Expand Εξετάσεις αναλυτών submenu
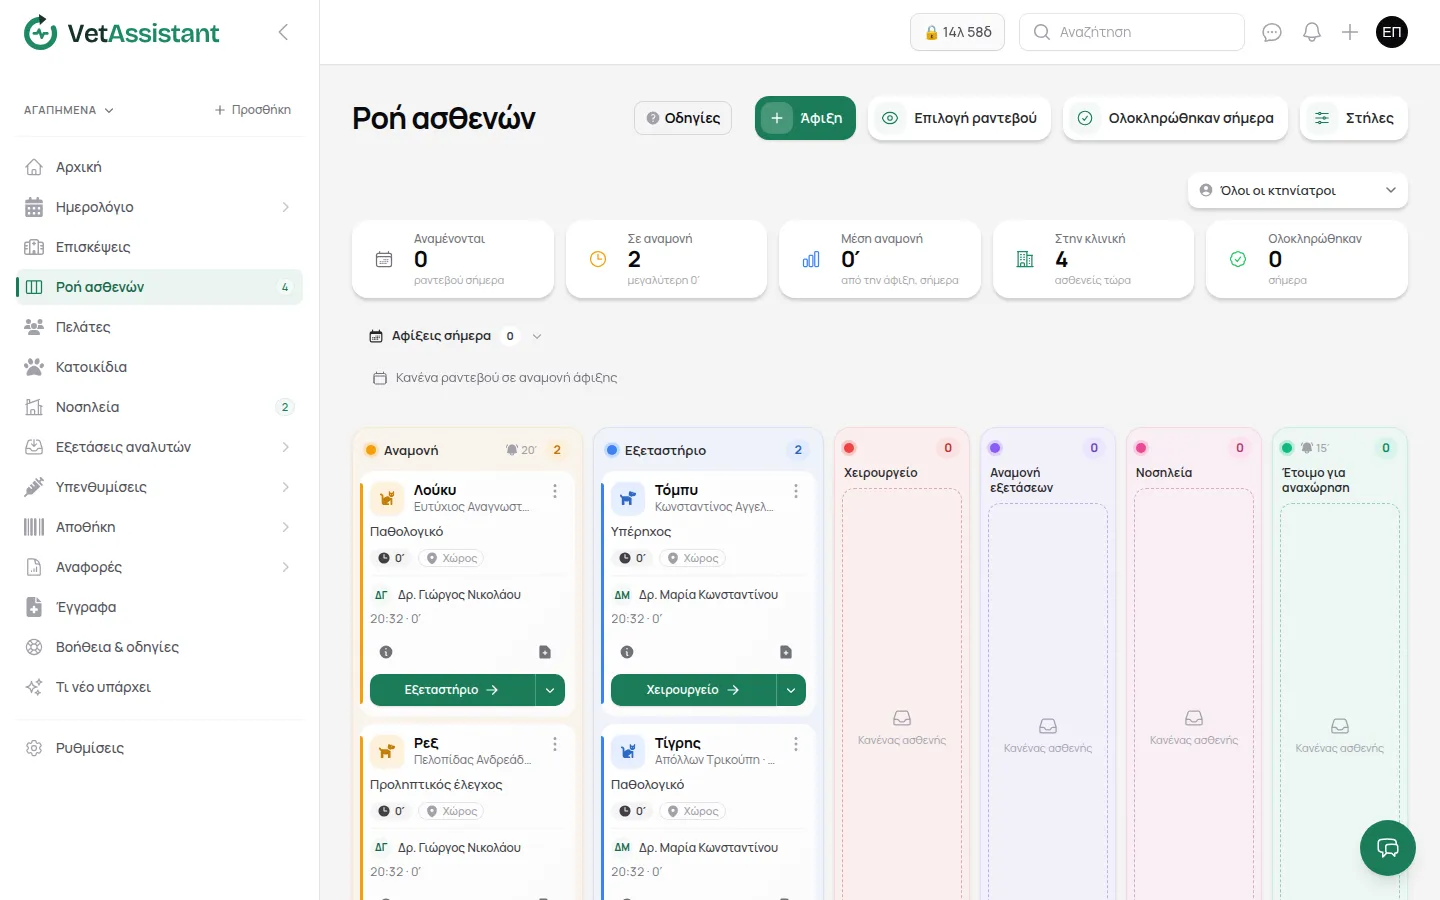 [285, 447]
